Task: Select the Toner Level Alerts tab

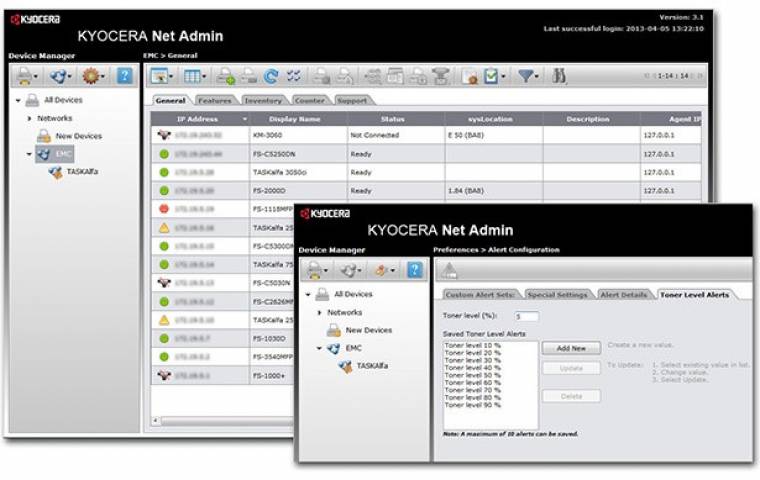Action: pos(694,294)
